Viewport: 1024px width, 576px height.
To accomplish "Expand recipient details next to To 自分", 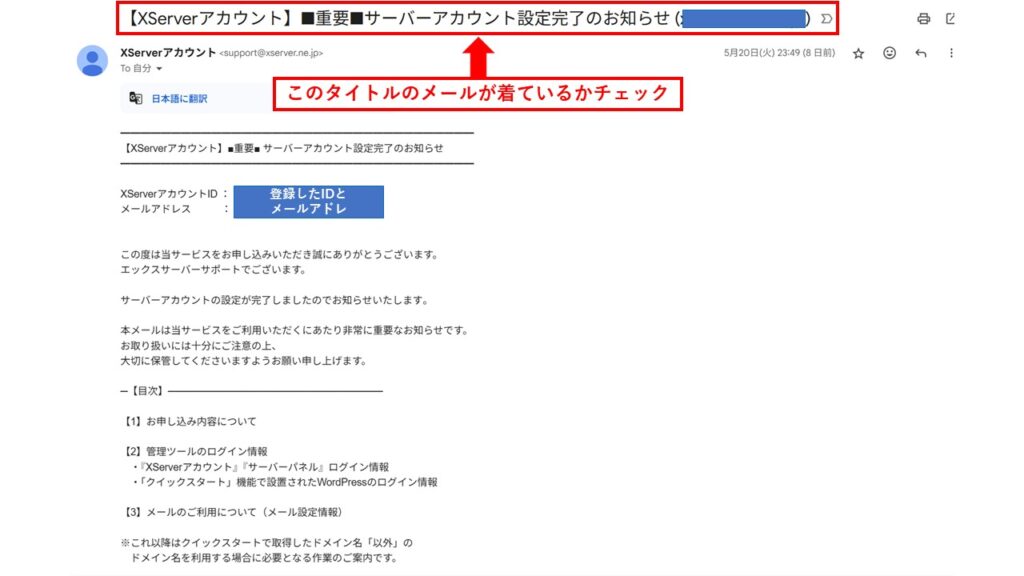I will (x=159, y=69).
